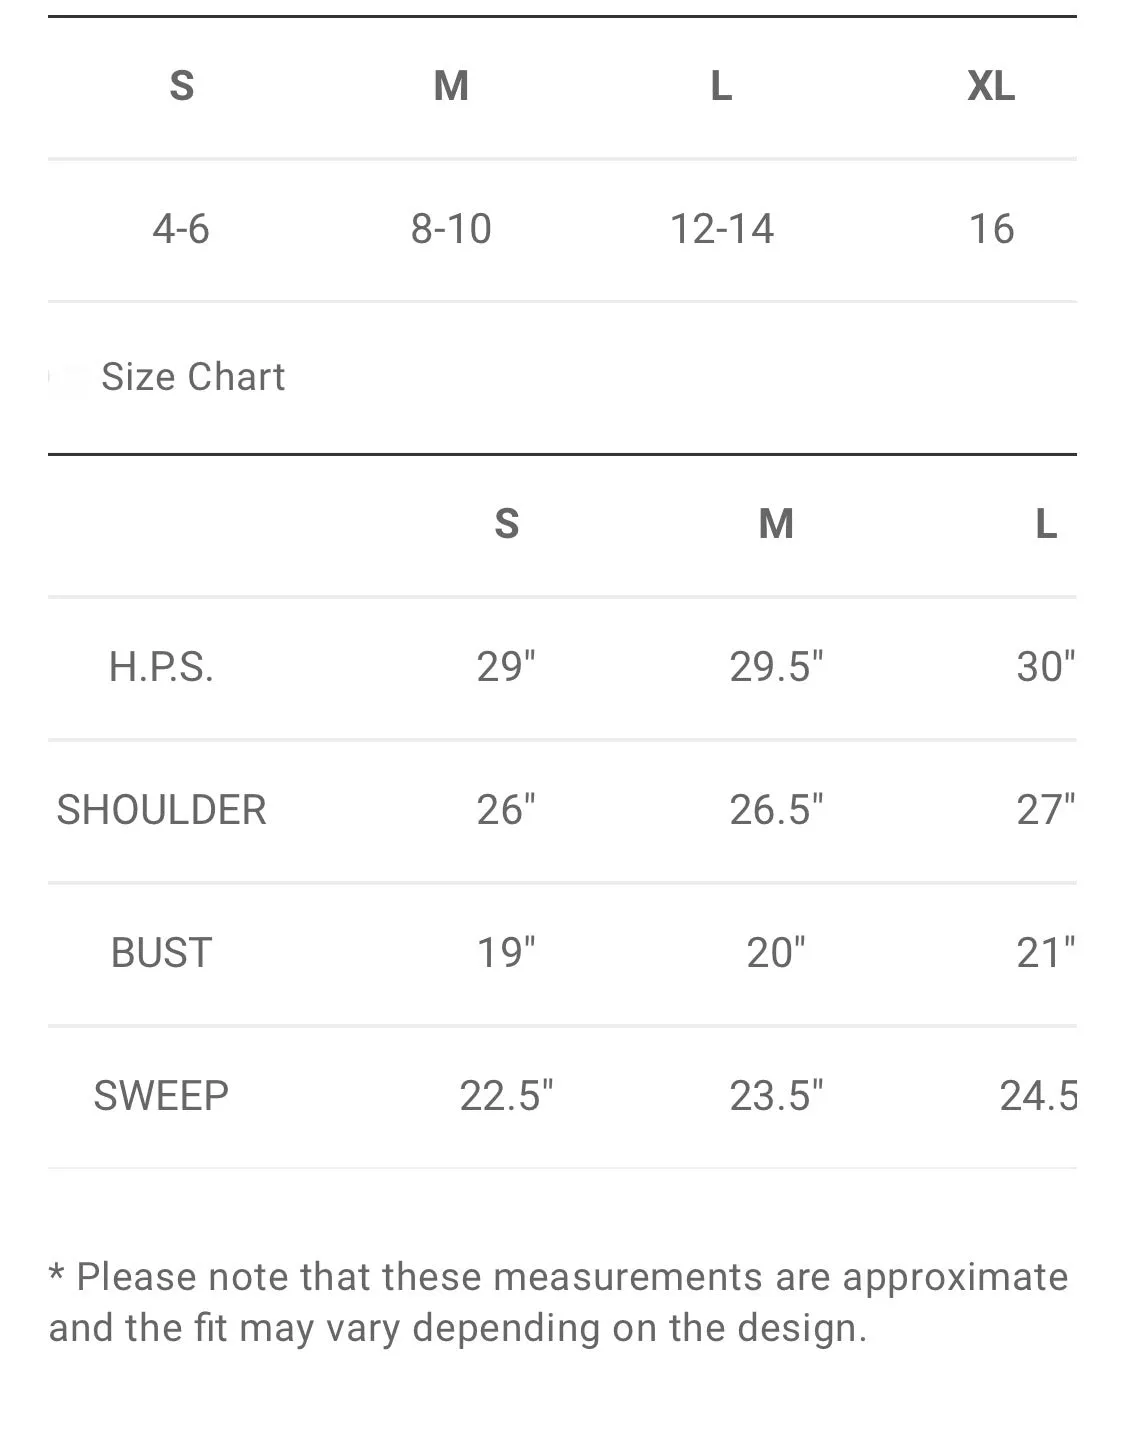Click the SHOULDER row label
Screen dimensions: 1125x1437
161,810
